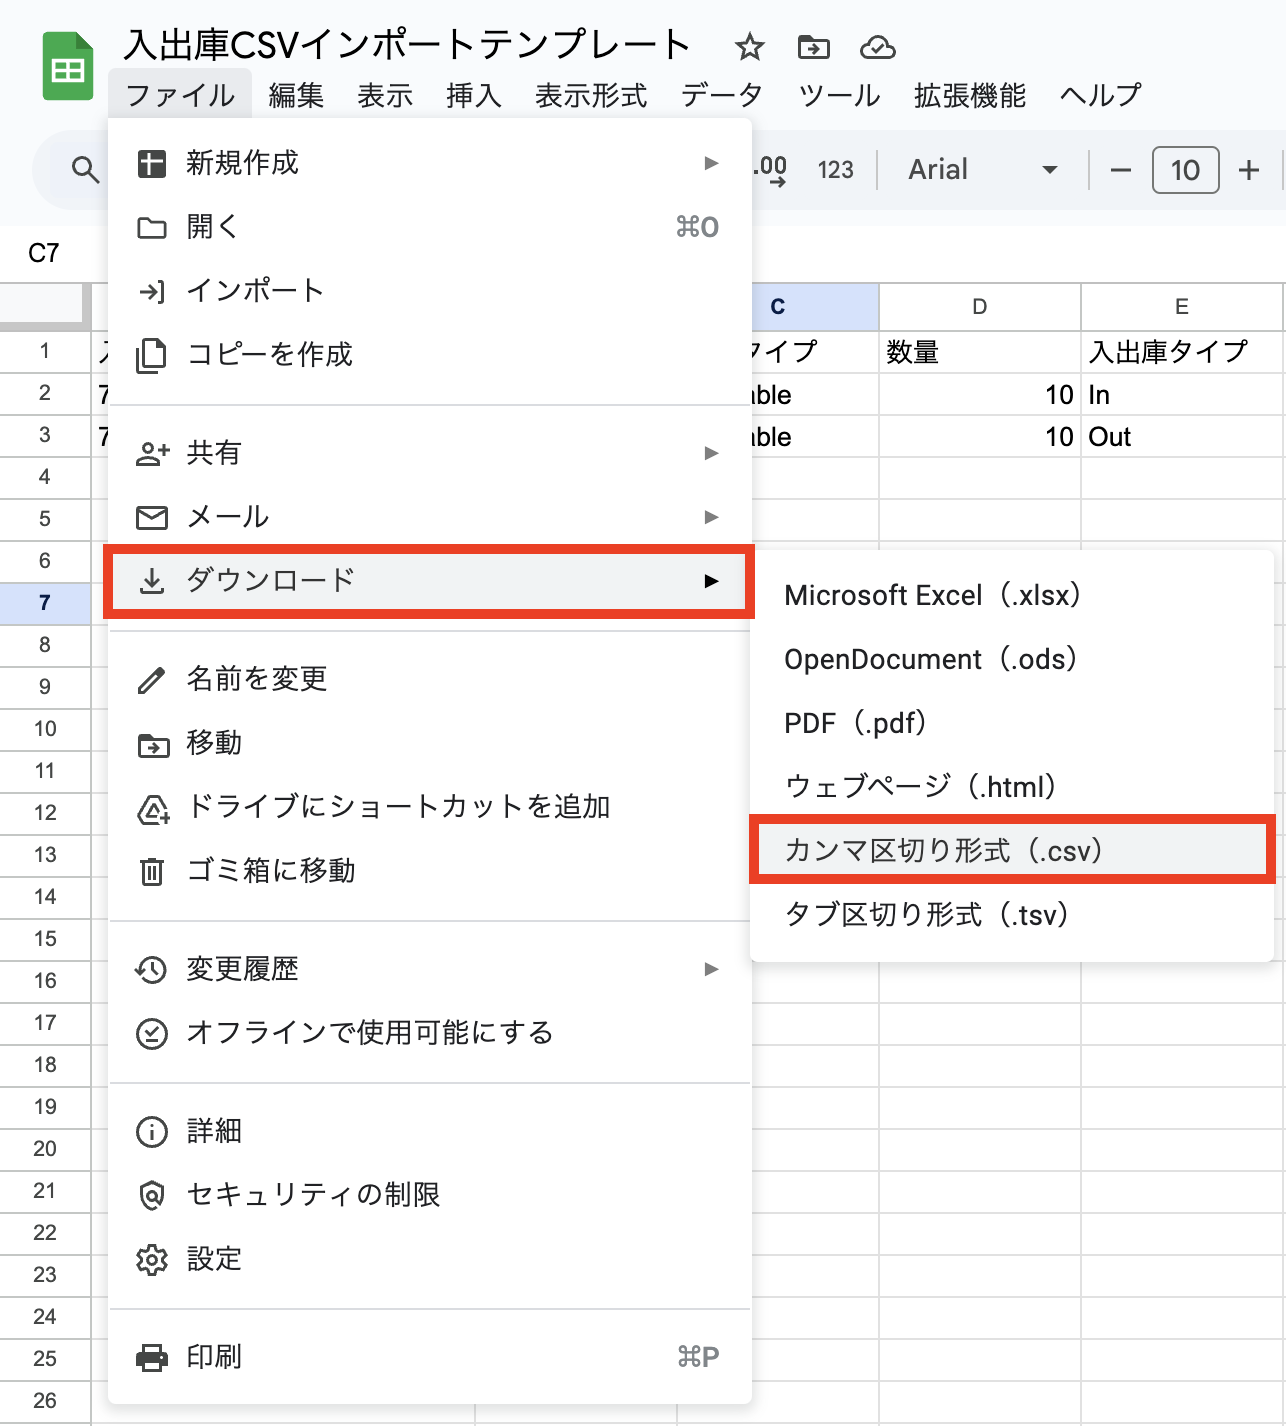Open the Google Sheets home icon
This screenshot has width=1286, height=1426.
(68, 67)
